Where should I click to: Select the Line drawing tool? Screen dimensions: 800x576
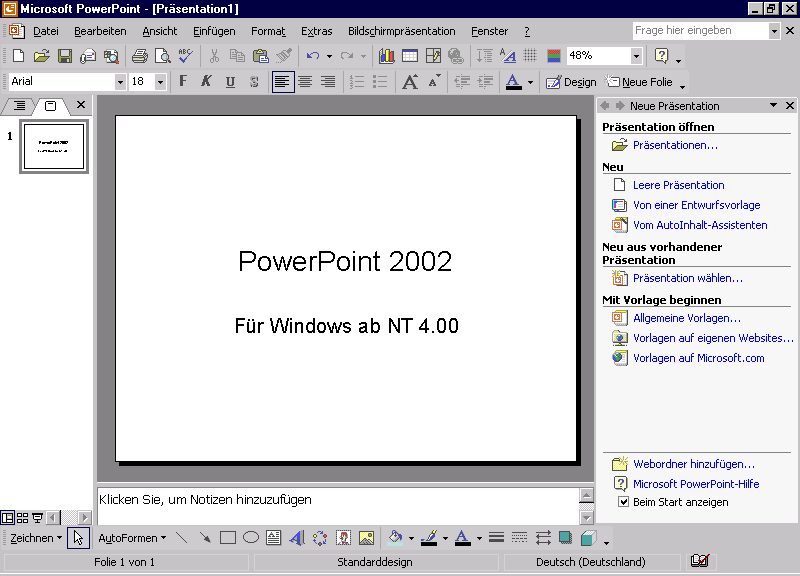[x=181, y=538]
